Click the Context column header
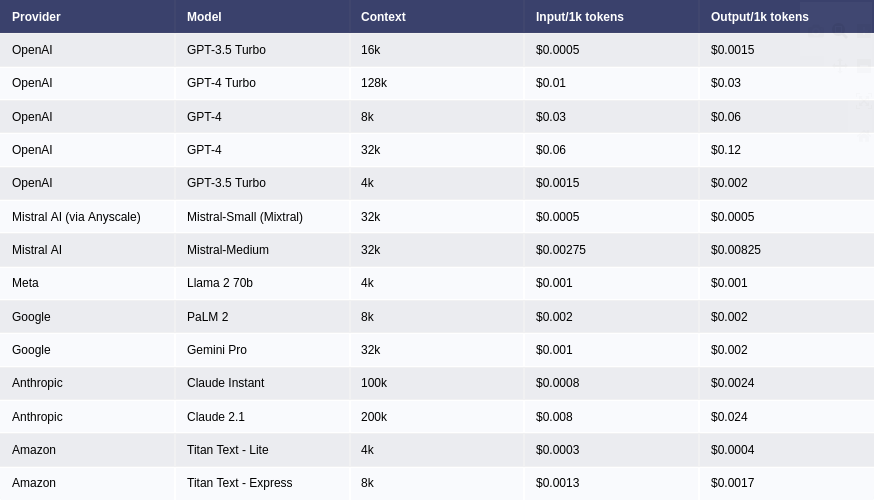Viewport: 874px width, 500px height. (x=383, y=17)
